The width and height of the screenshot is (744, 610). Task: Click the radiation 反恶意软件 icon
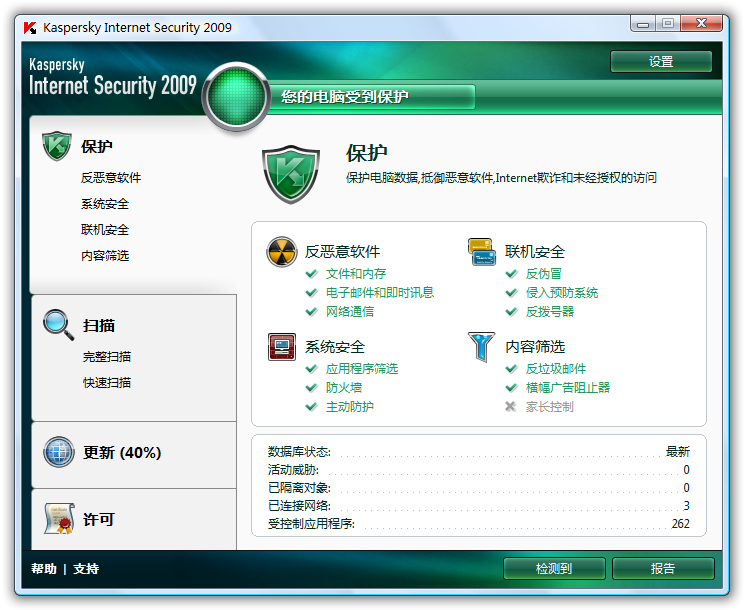[282, 252]
